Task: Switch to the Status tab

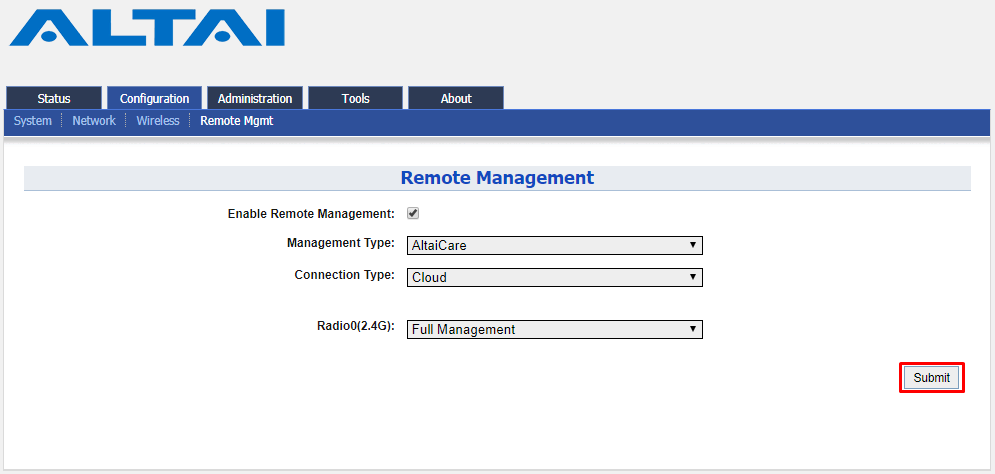Action: pos(54,98)
